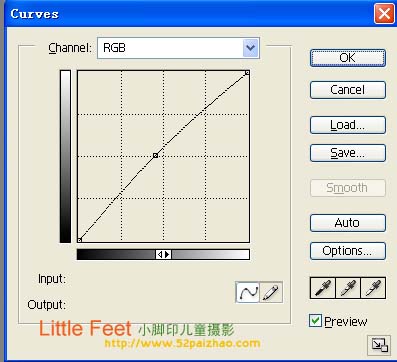The height and width of the screenshot is (362, 397).
Task: Select the midpoint on the curve
Action: point(155,155)
